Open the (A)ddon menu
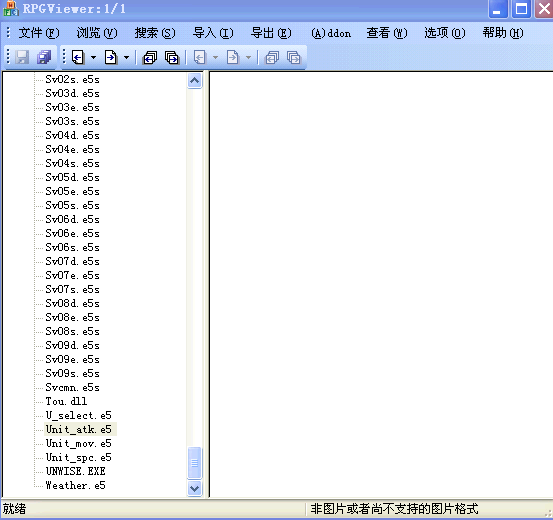 (331, 33)
